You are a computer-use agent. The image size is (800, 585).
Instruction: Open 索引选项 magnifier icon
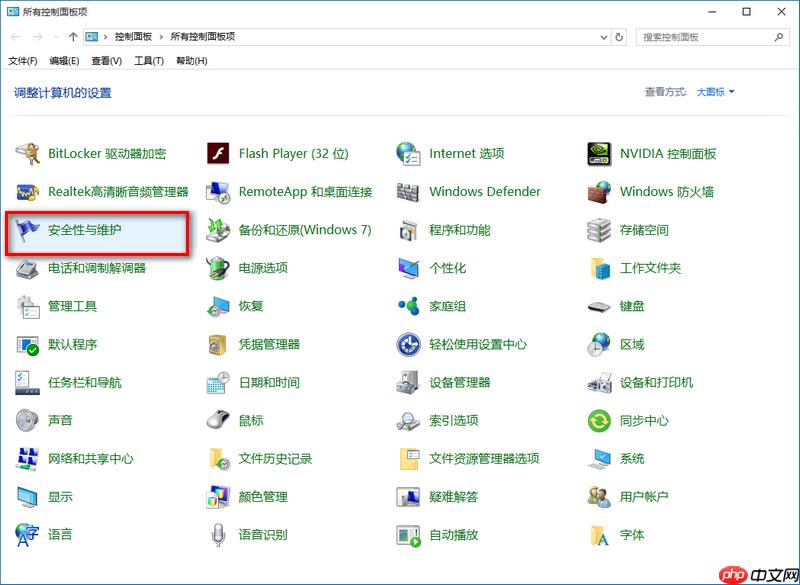(x=408, y=421)
